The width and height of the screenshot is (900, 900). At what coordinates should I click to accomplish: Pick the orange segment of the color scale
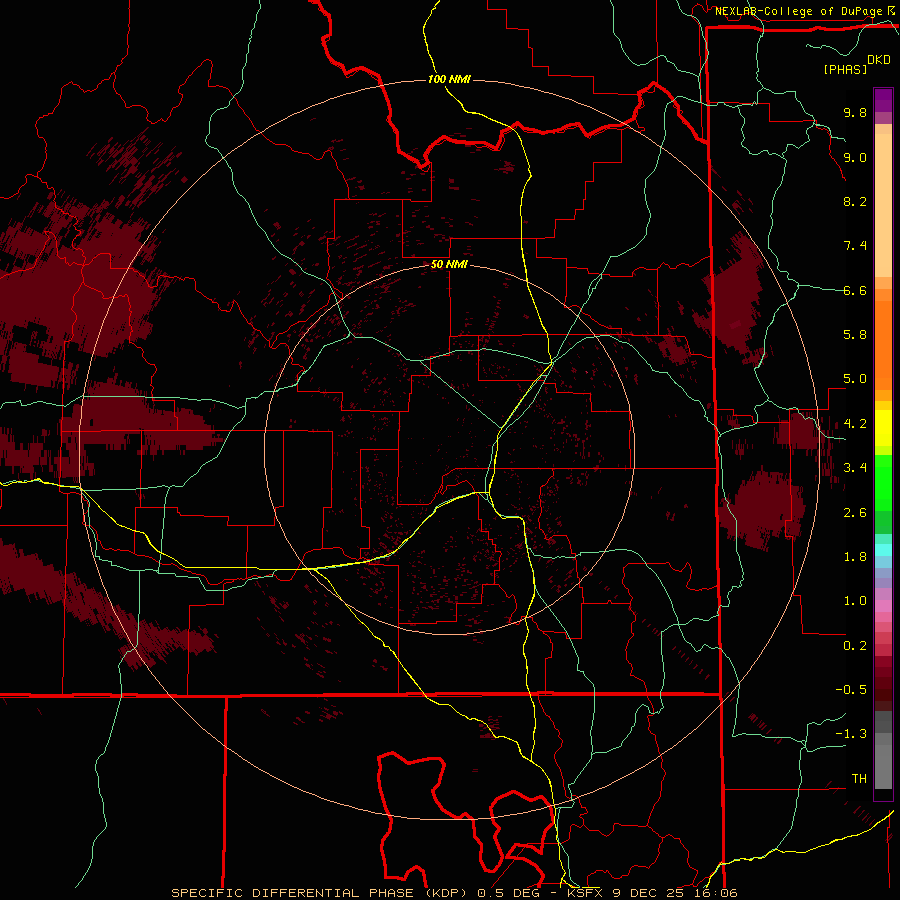[x=883, y=344]
